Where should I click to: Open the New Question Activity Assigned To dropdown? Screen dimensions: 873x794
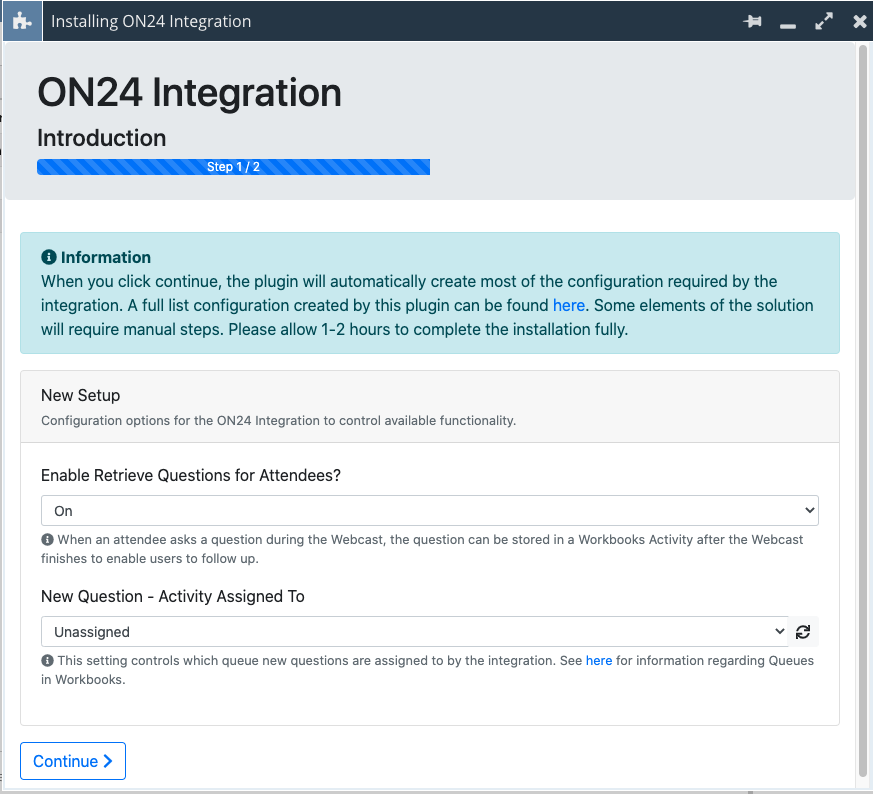tap(415, 631)
